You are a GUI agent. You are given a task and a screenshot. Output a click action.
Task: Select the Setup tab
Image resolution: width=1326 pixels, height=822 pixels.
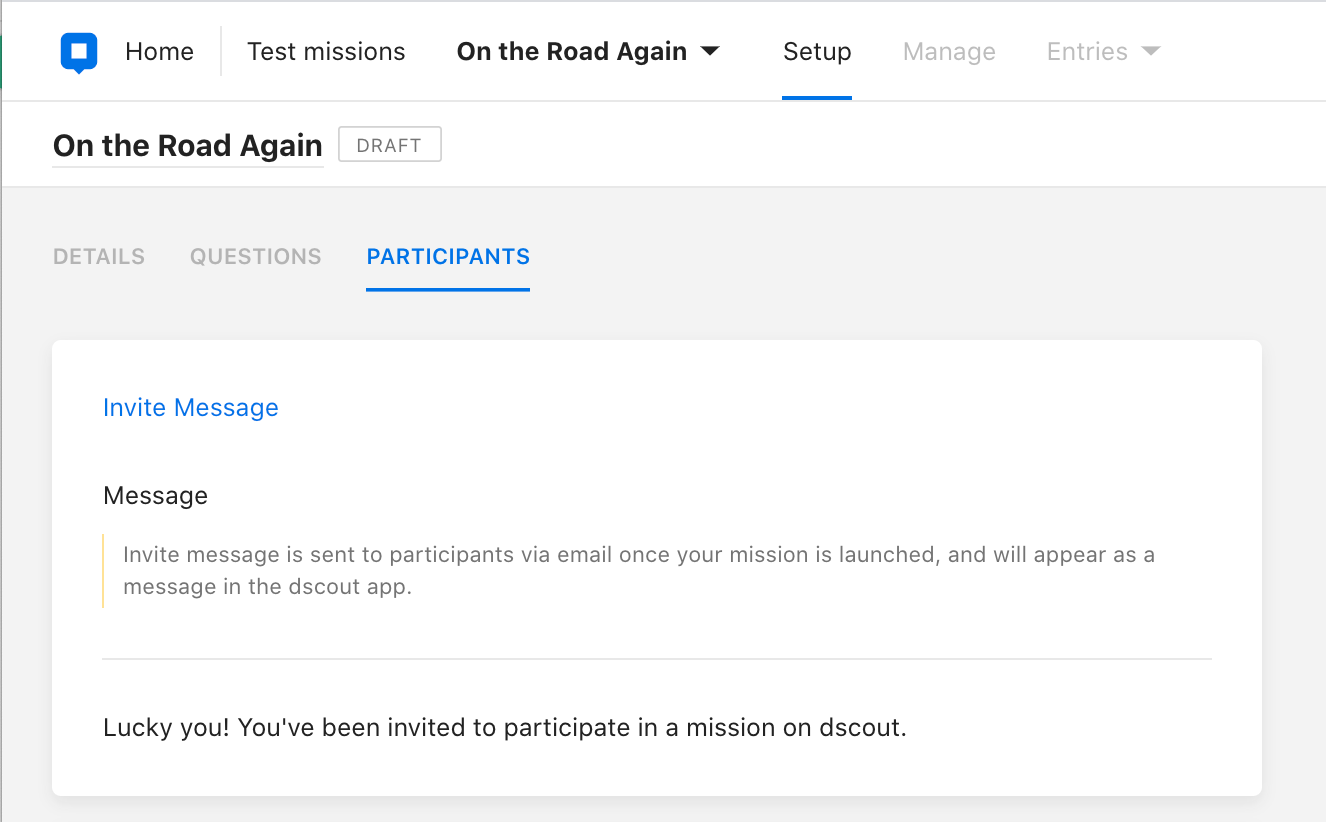coord(817,52)
